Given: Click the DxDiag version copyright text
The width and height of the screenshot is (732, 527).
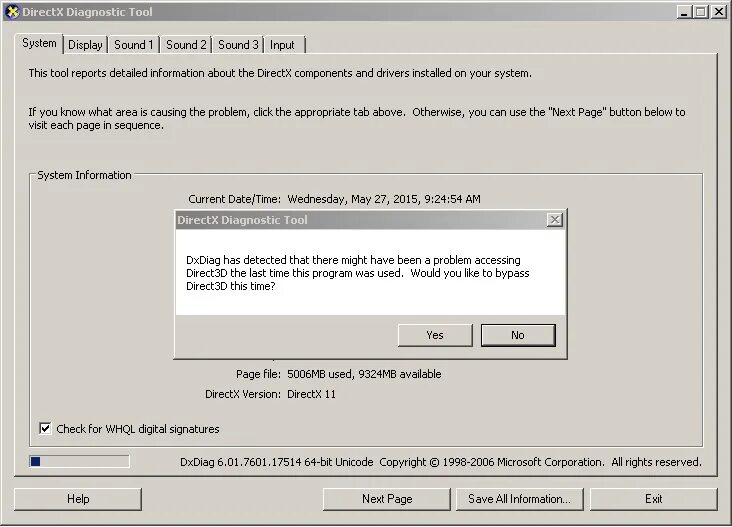Looking at the screenshot, I should point(441,462).
